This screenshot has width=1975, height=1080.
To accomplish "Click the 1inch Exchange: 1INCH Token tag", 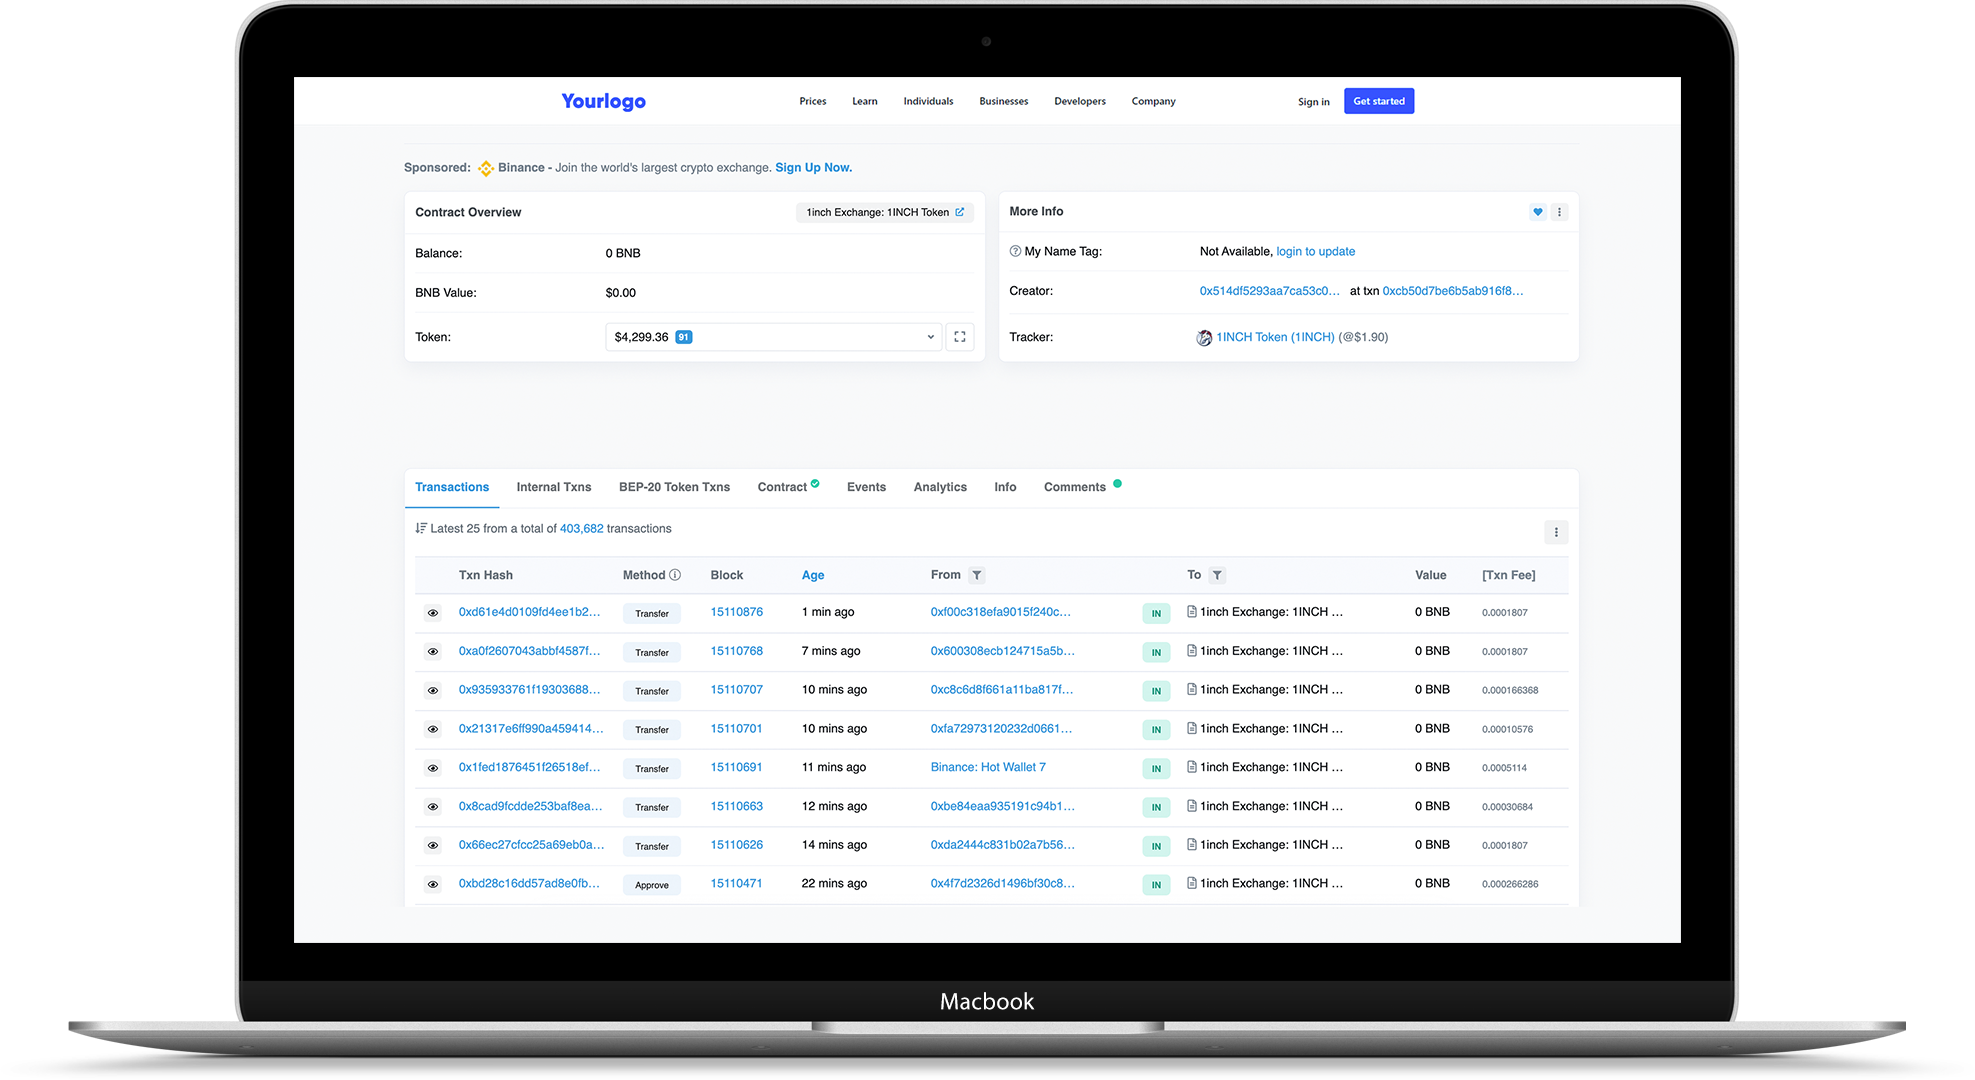I will pyautogui.click(x=885, y=212).
